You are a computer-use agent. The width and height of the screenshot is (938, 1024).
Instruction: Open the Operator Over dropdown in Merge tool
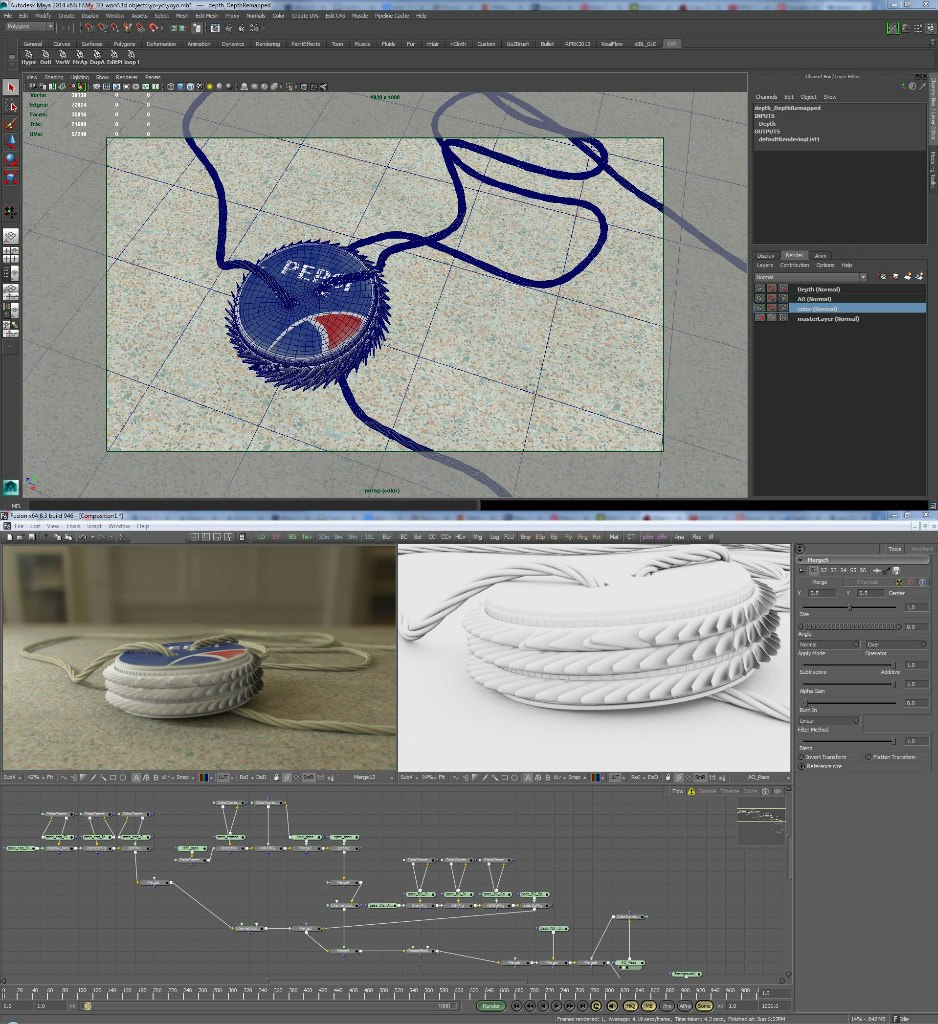tap(896, 645)
